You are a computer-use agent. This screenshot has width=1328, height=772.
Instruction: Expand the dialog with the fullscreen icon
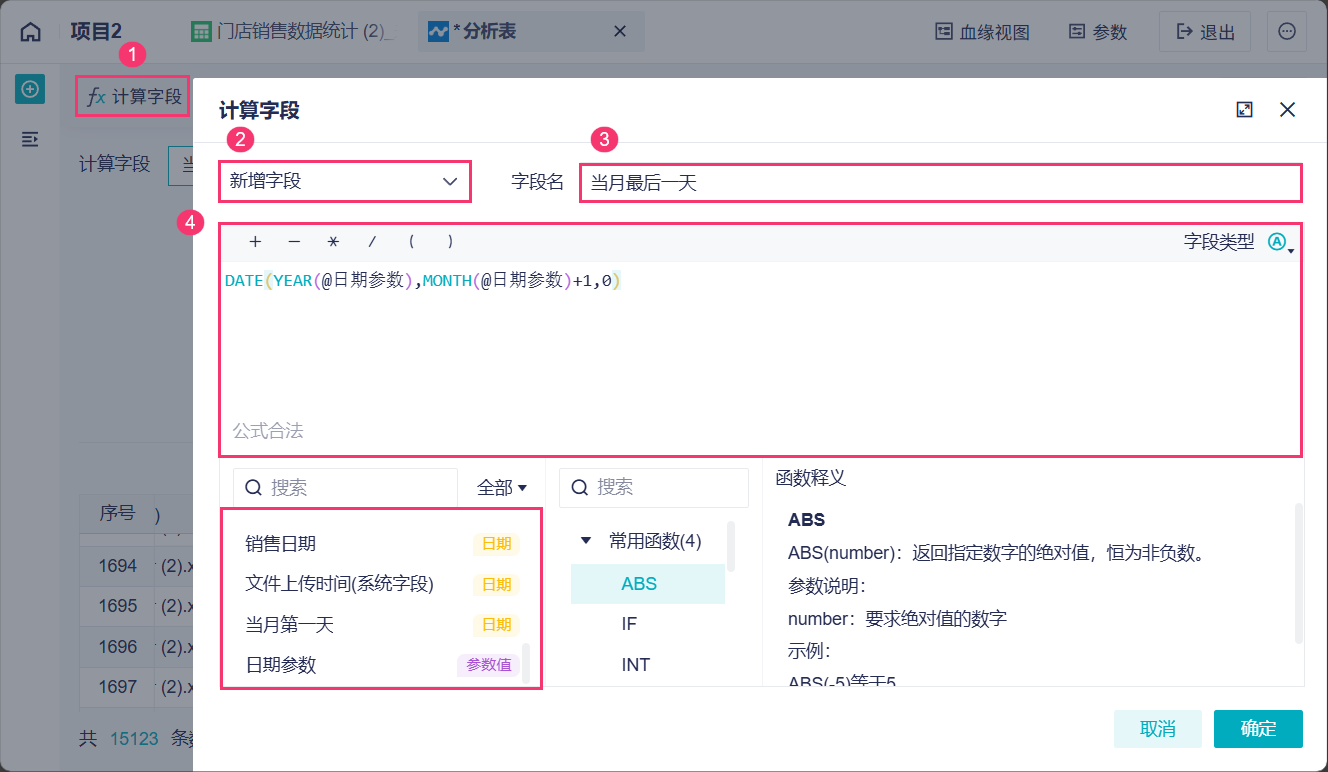click(1245, 110)
